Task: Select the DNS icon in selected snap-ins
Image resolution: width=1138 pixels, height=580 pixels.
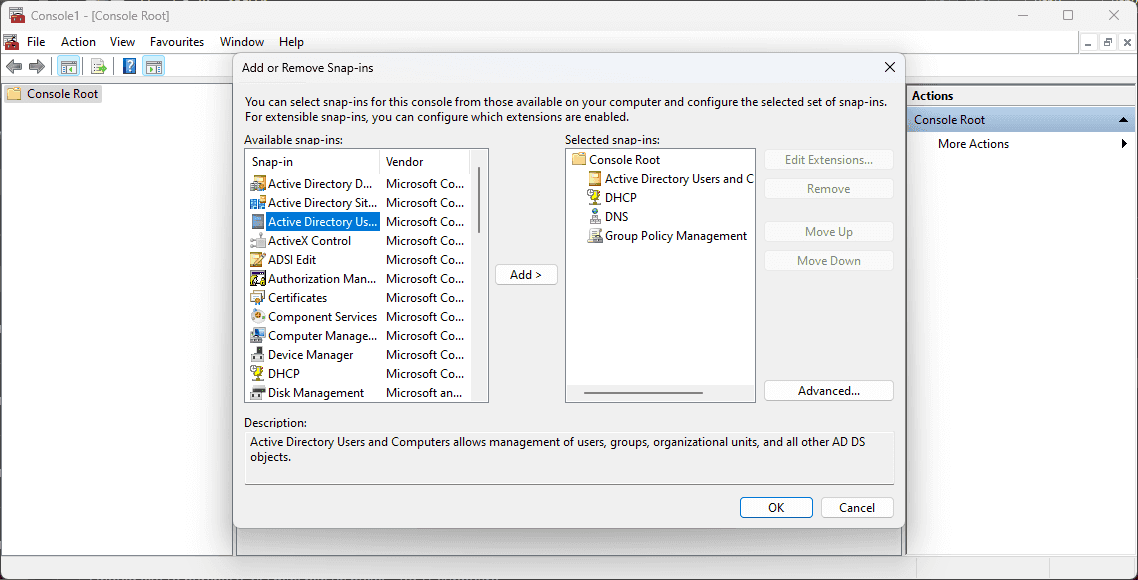Action: coord(594,217)
